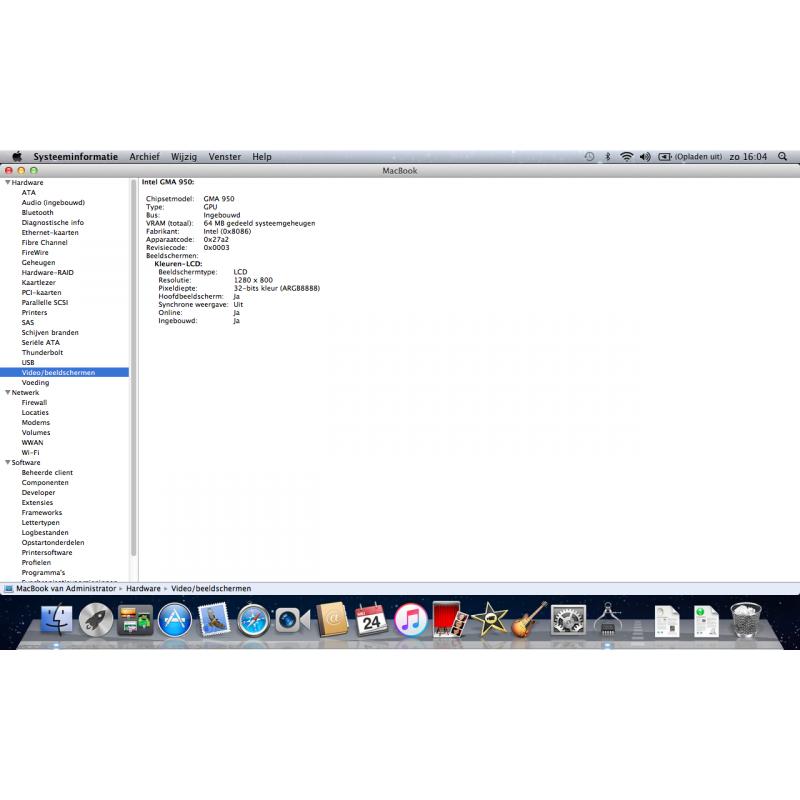Launch iMovie star icon in Dock
The width and height of the screenshot is (800, 800).
(x=489, y=619)
